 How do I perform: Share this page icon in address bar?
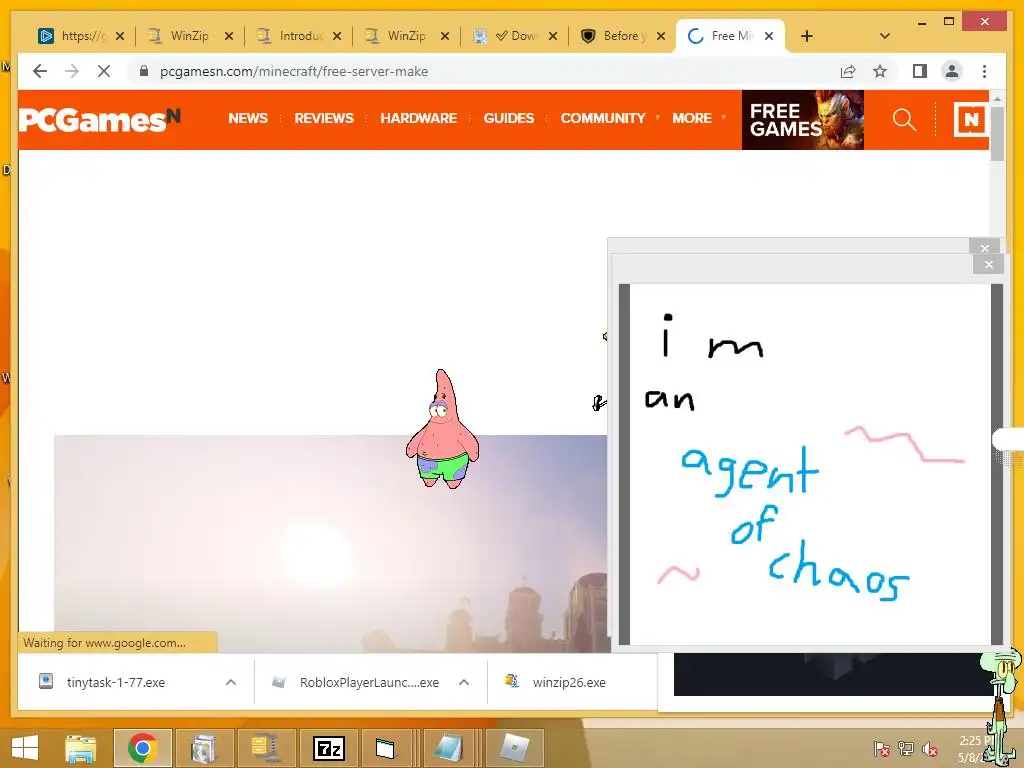click(848, 71)
